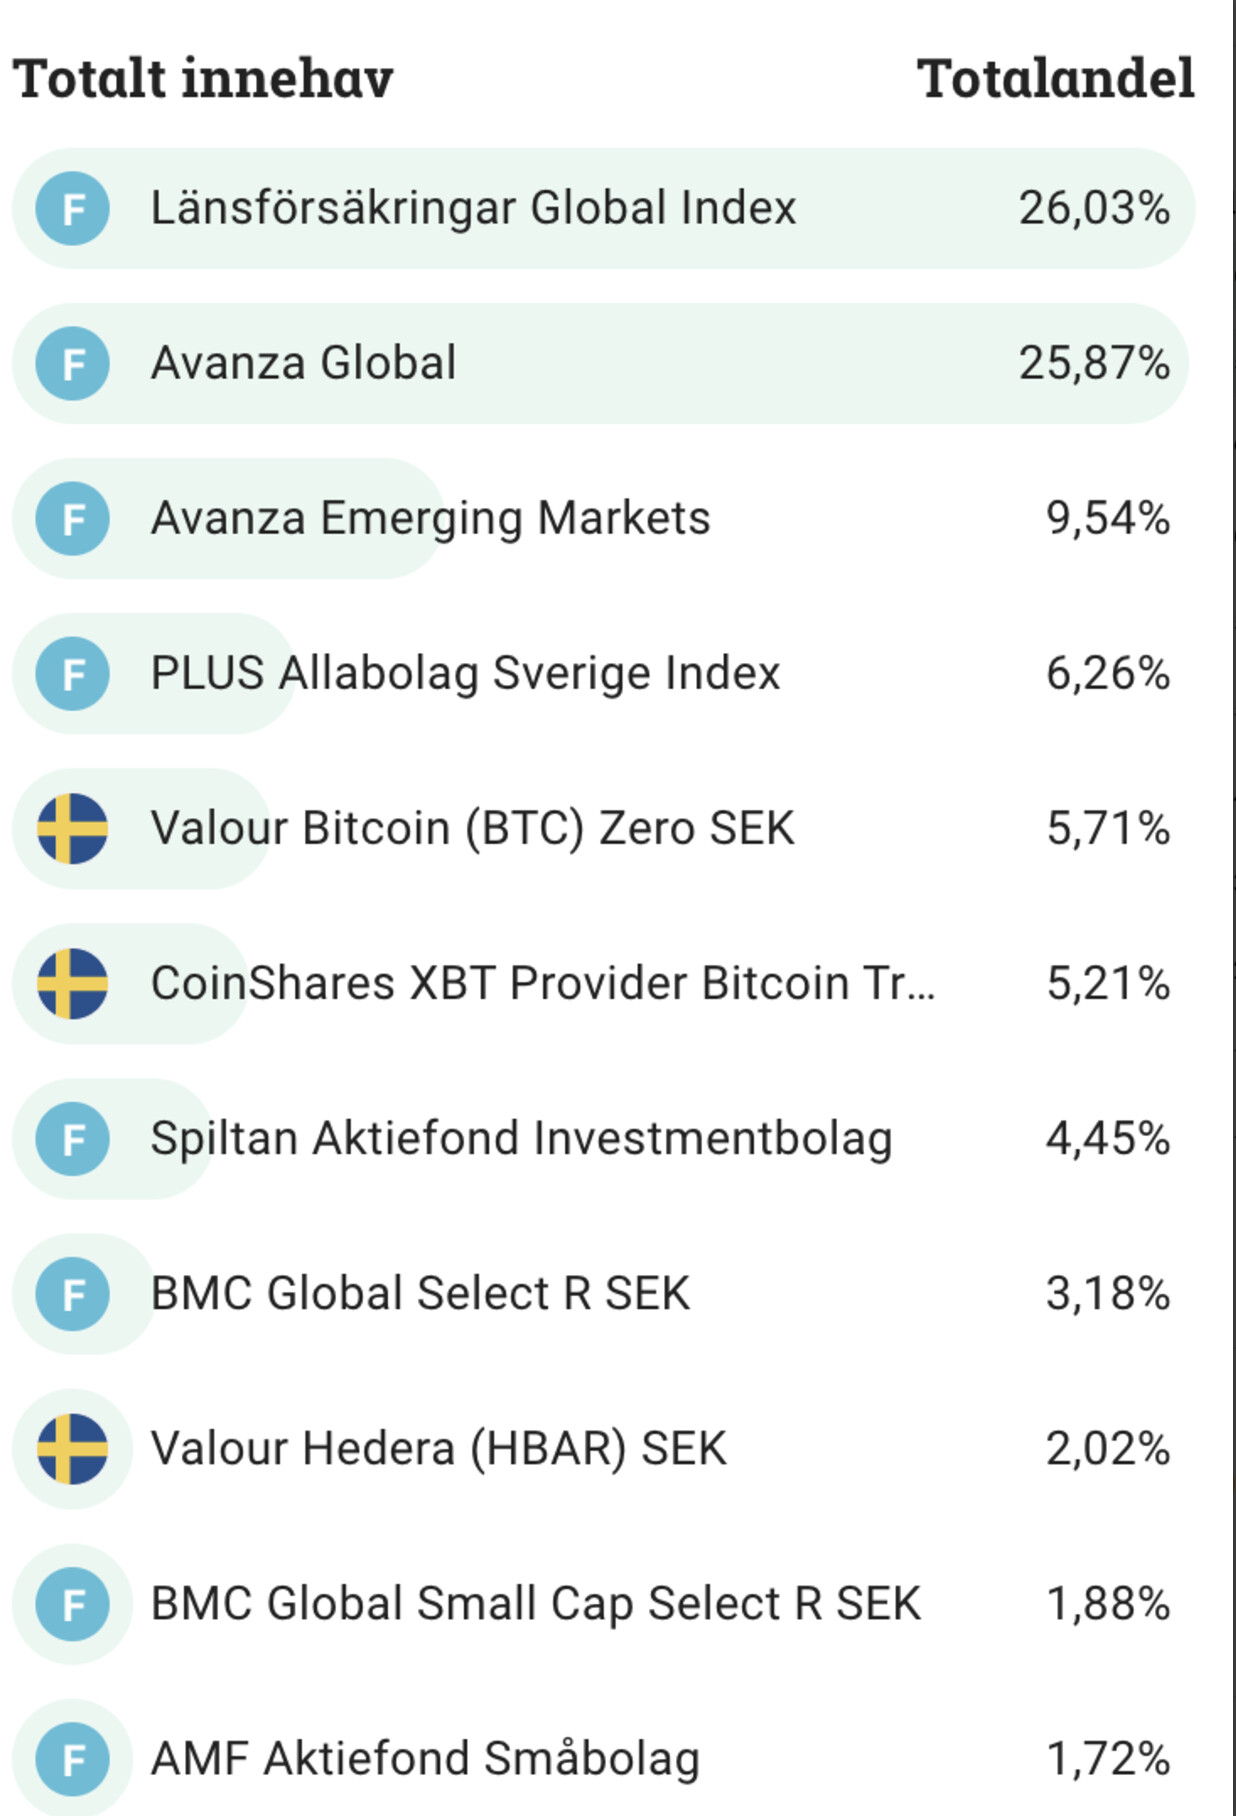Click the fund icon beside Avanza Global
The image size is (1236, 1816).
72,364
